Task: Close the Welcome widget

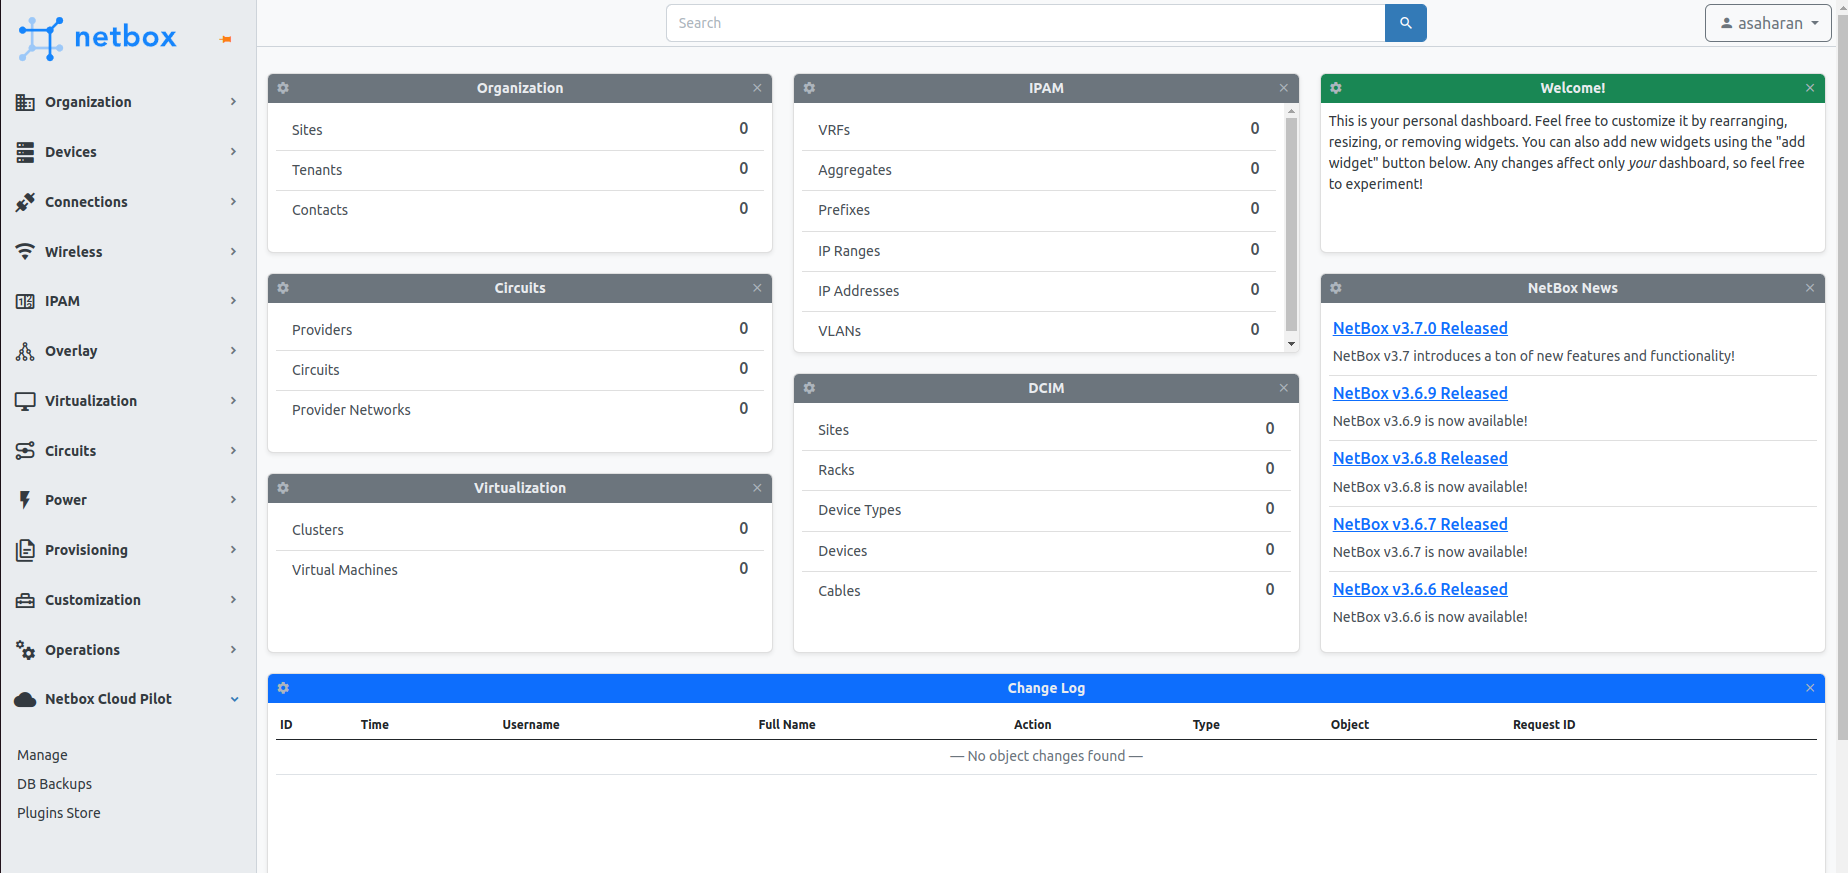Action: click(x=1810, y=88)
